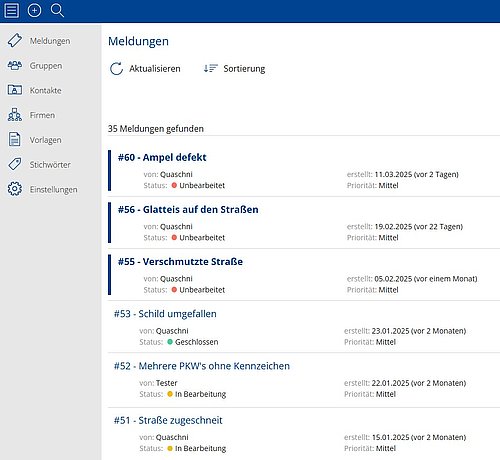Open report #53 - Schild umgefallen
This screenshot has width=500, height=460.
coord(165,314)
